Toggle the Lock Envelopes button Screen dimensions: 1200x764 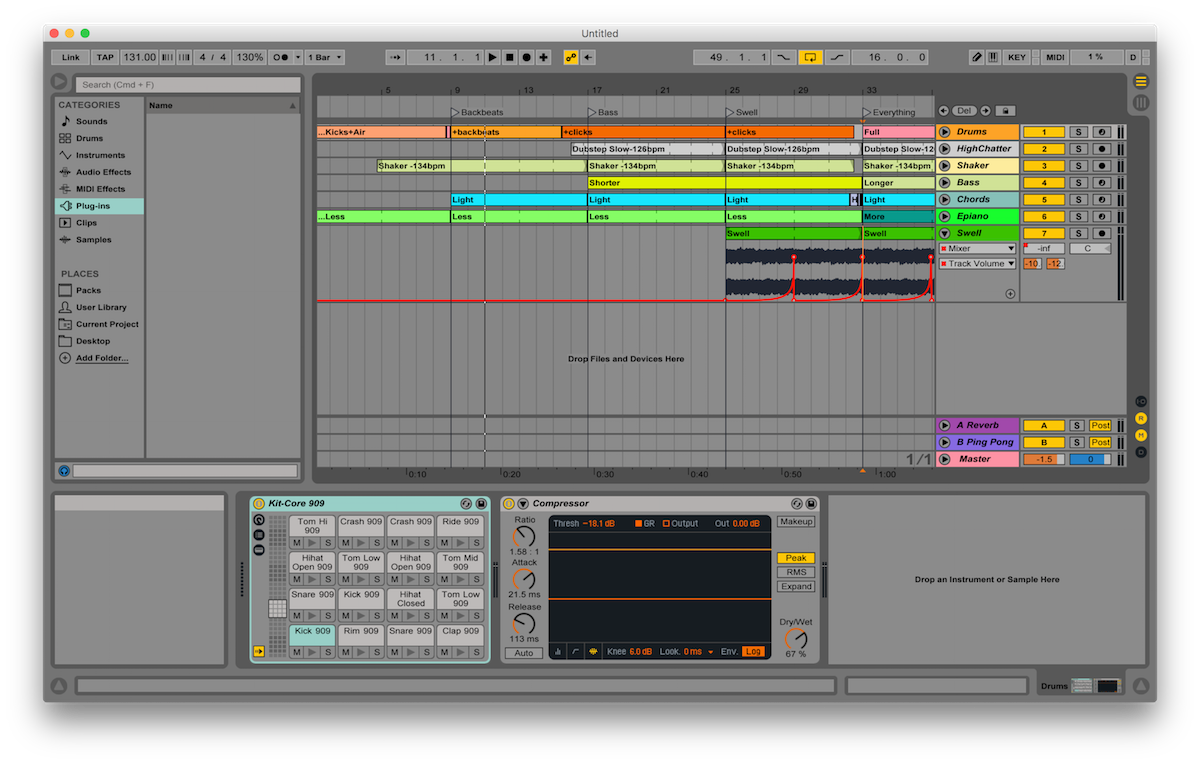[1005, 111]
